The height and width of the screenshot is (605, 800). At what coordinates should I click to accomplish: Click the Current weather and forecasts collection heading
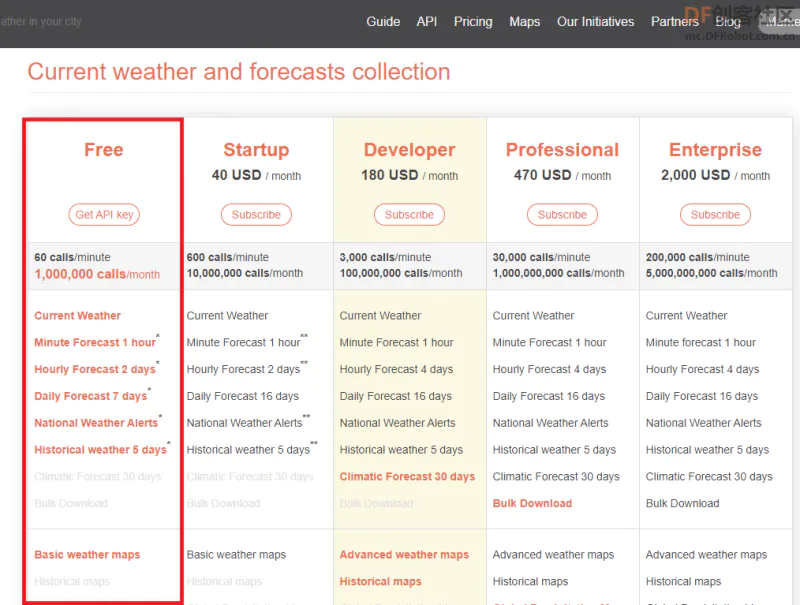coord(239,71)
